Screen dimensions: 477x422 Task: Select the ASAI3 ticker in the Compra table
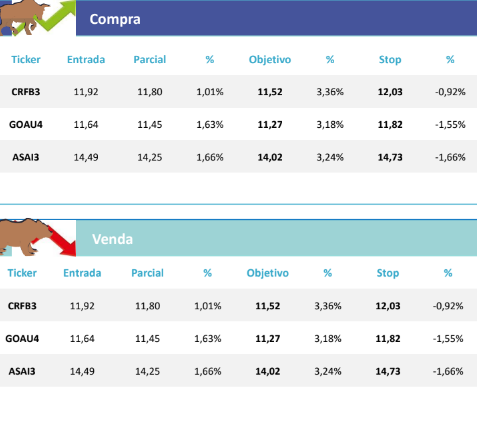[x=26, y=157]
